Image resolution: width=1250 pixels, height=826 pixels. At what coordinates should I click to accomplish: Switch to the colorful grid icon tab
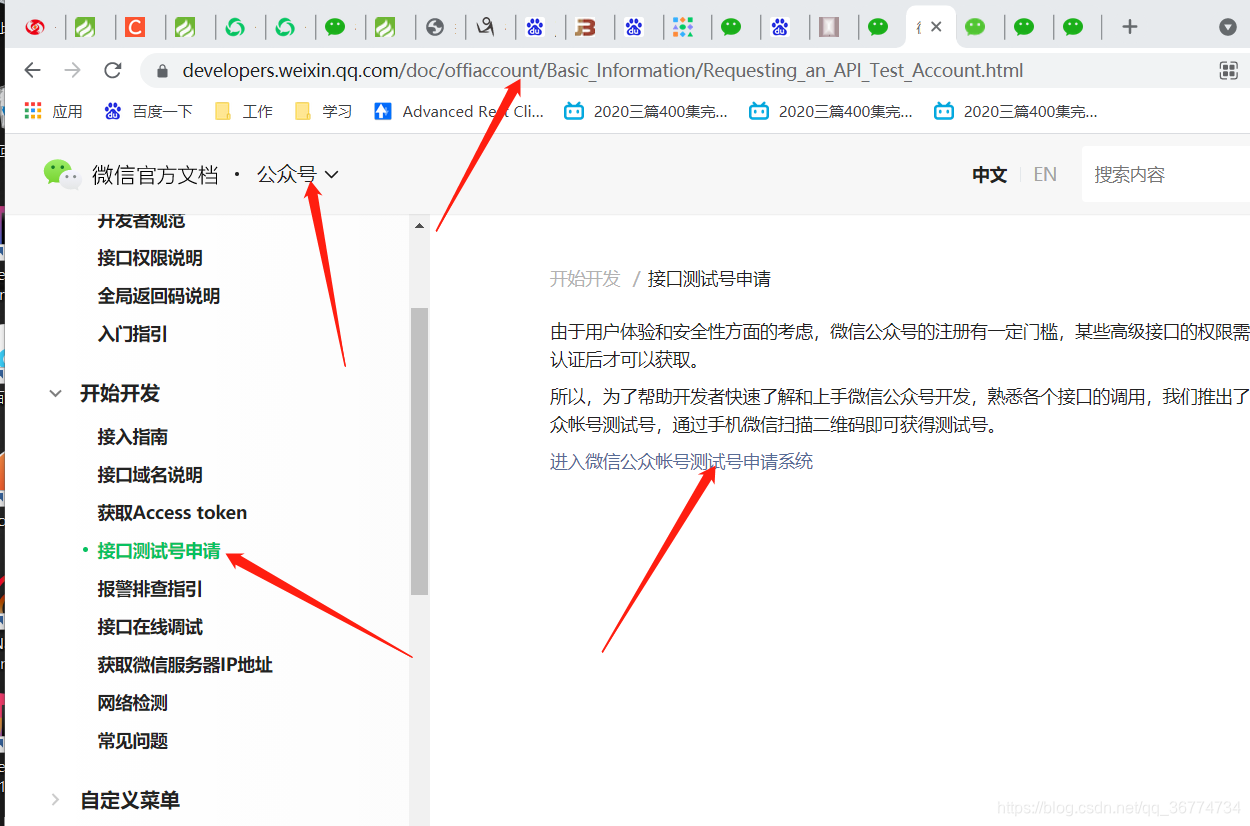point(682,27)
